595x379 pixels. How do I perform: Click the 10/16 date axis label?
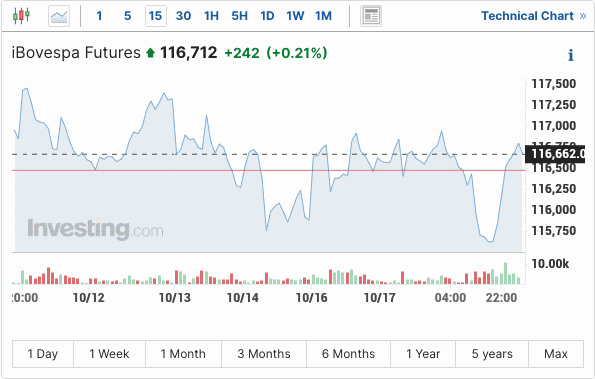click(312, 298)
